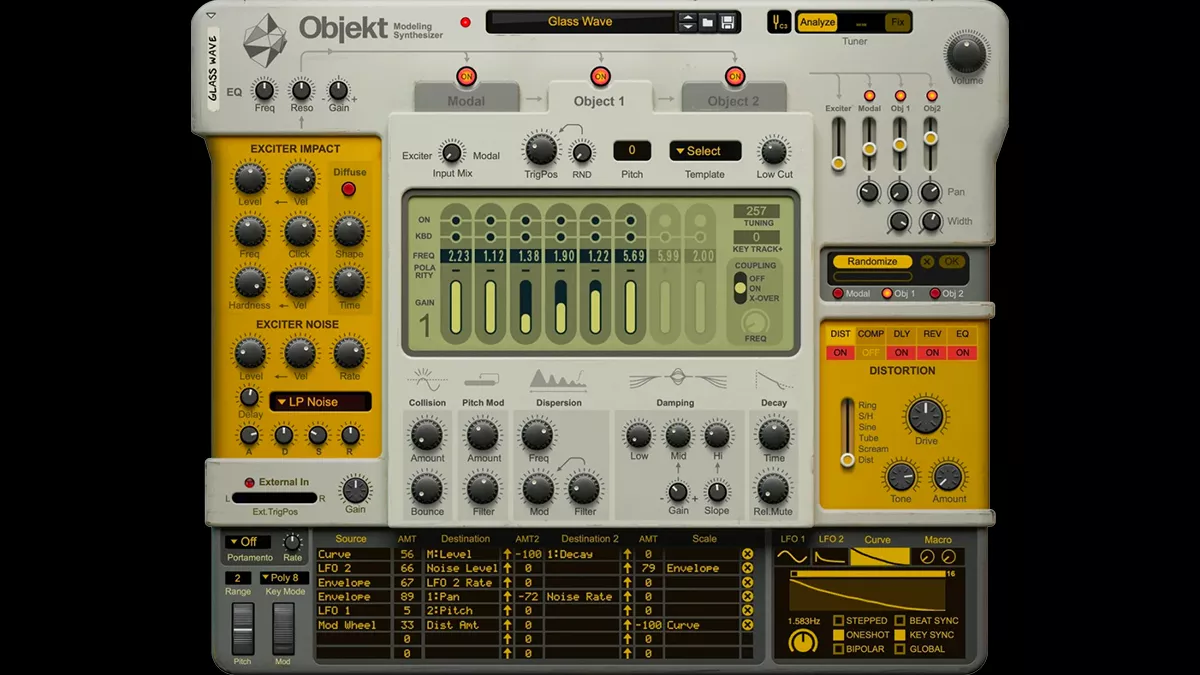Open the Portamento Off dropdown
Viewport: 1200px width, 675px height.
[248, 542]
